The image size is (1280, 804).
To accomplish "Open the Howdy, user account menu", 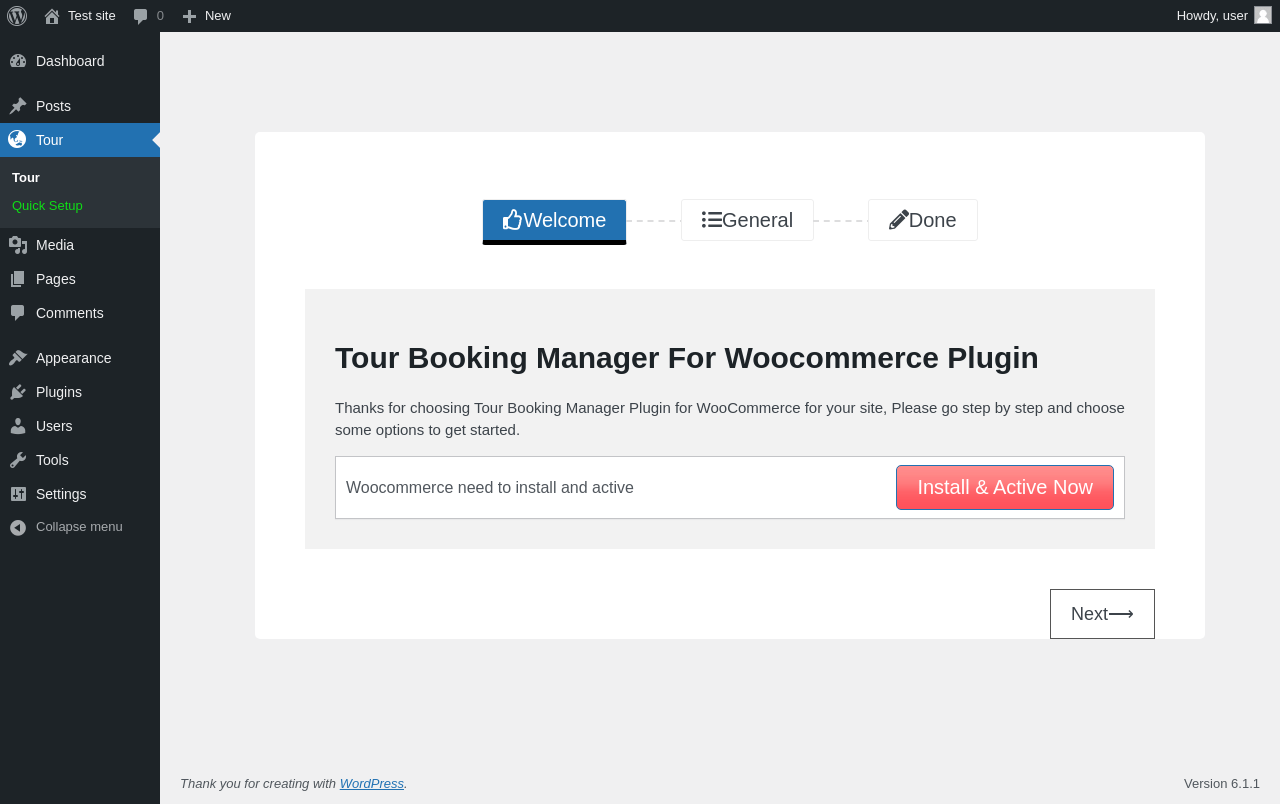I will click(x=1223, y=16).
